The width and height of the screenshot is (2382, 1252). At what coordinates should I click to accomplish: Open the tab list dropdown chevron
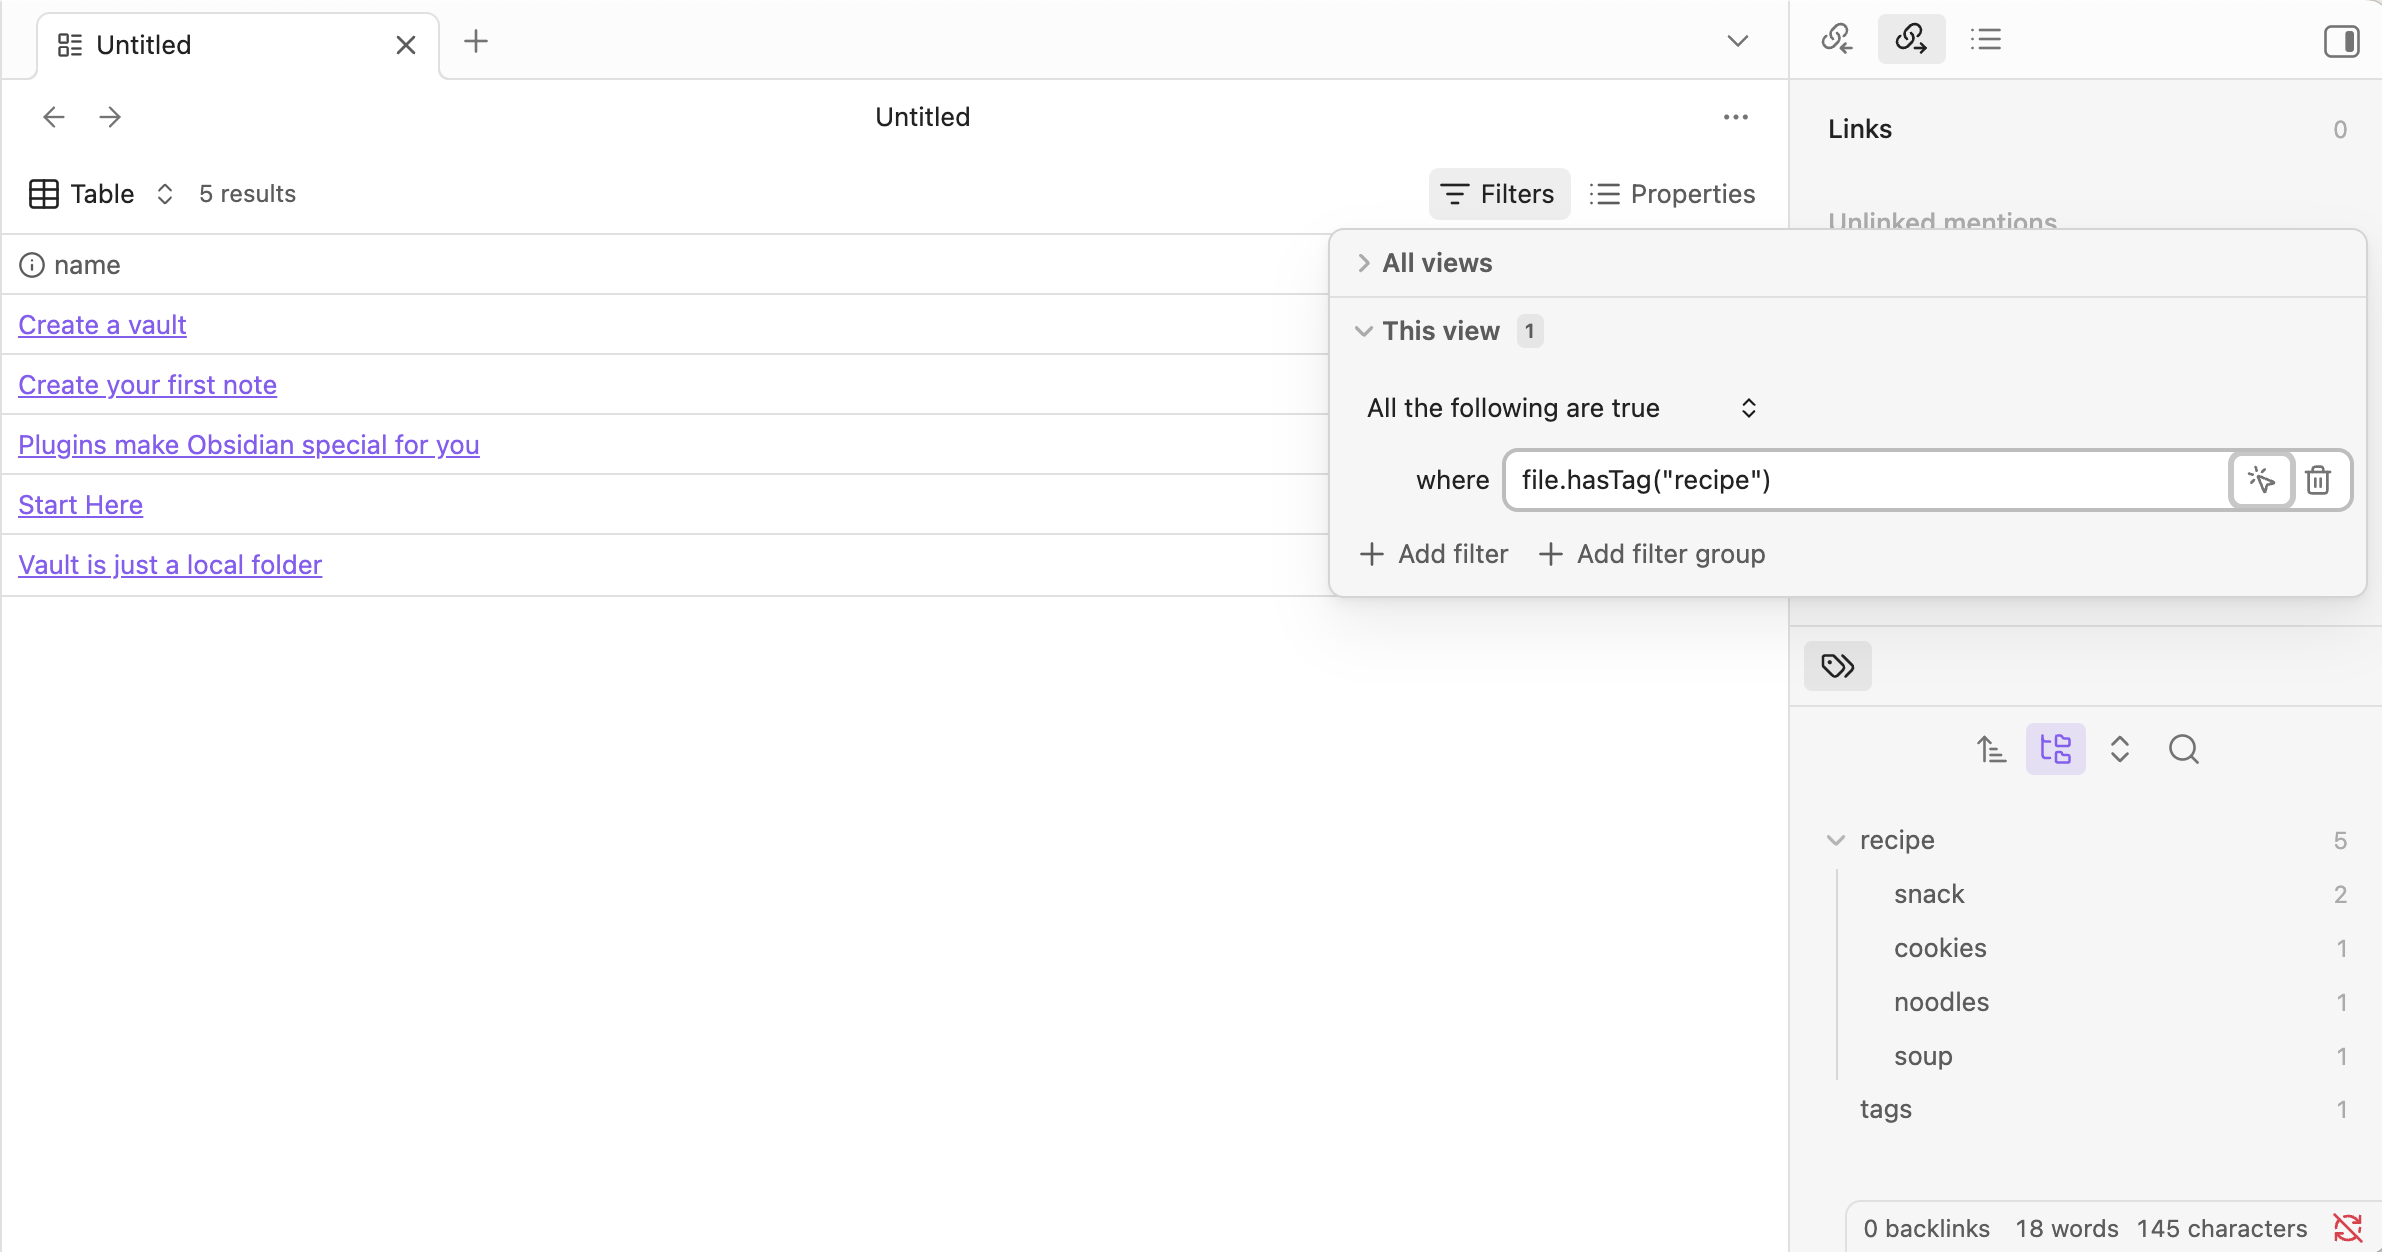(1738, 41)
